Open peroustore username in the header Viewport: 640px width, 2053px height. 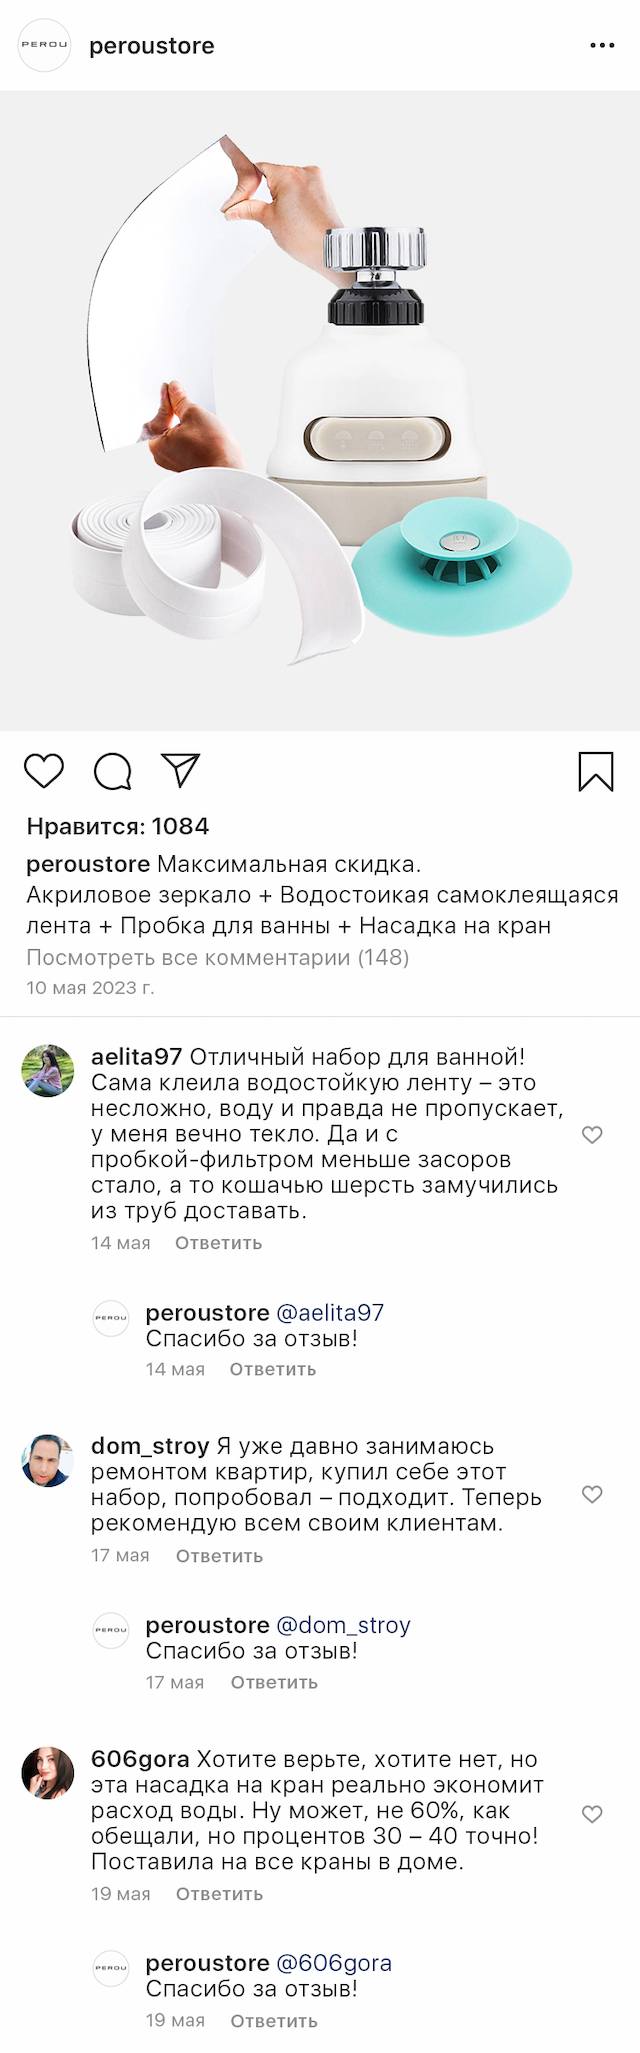152,46
